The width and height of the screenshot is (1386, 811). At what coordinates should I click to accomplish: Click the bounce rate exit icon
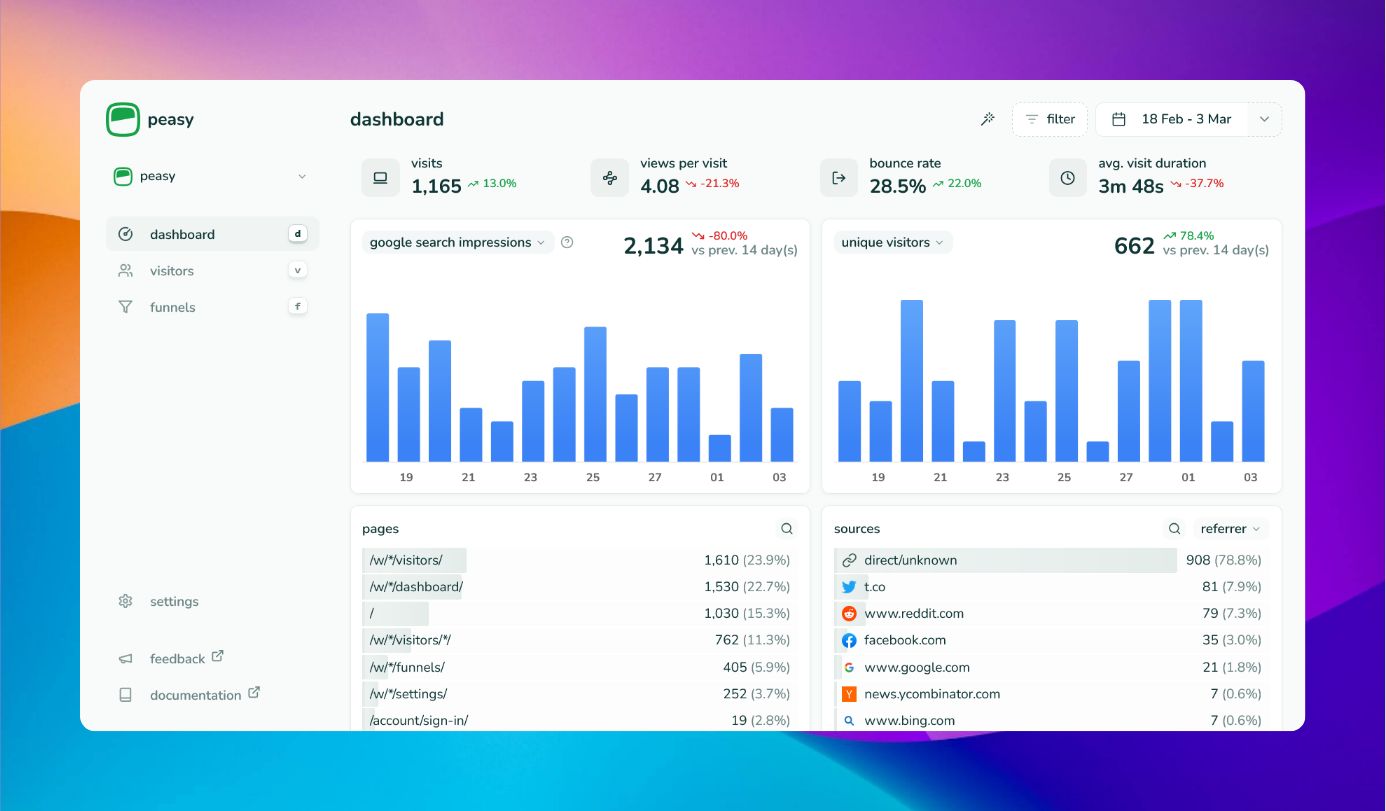839,178
